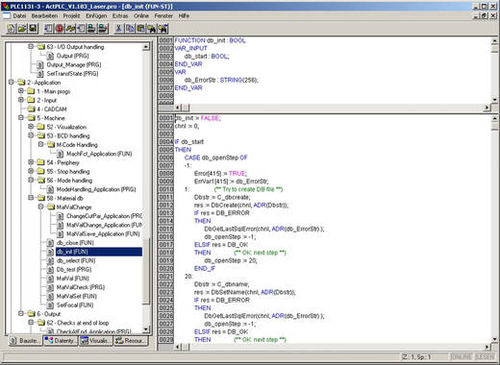Select MatValCheck (PRG) in the tree
Screen dimensions: 500x365
[81, 287]
